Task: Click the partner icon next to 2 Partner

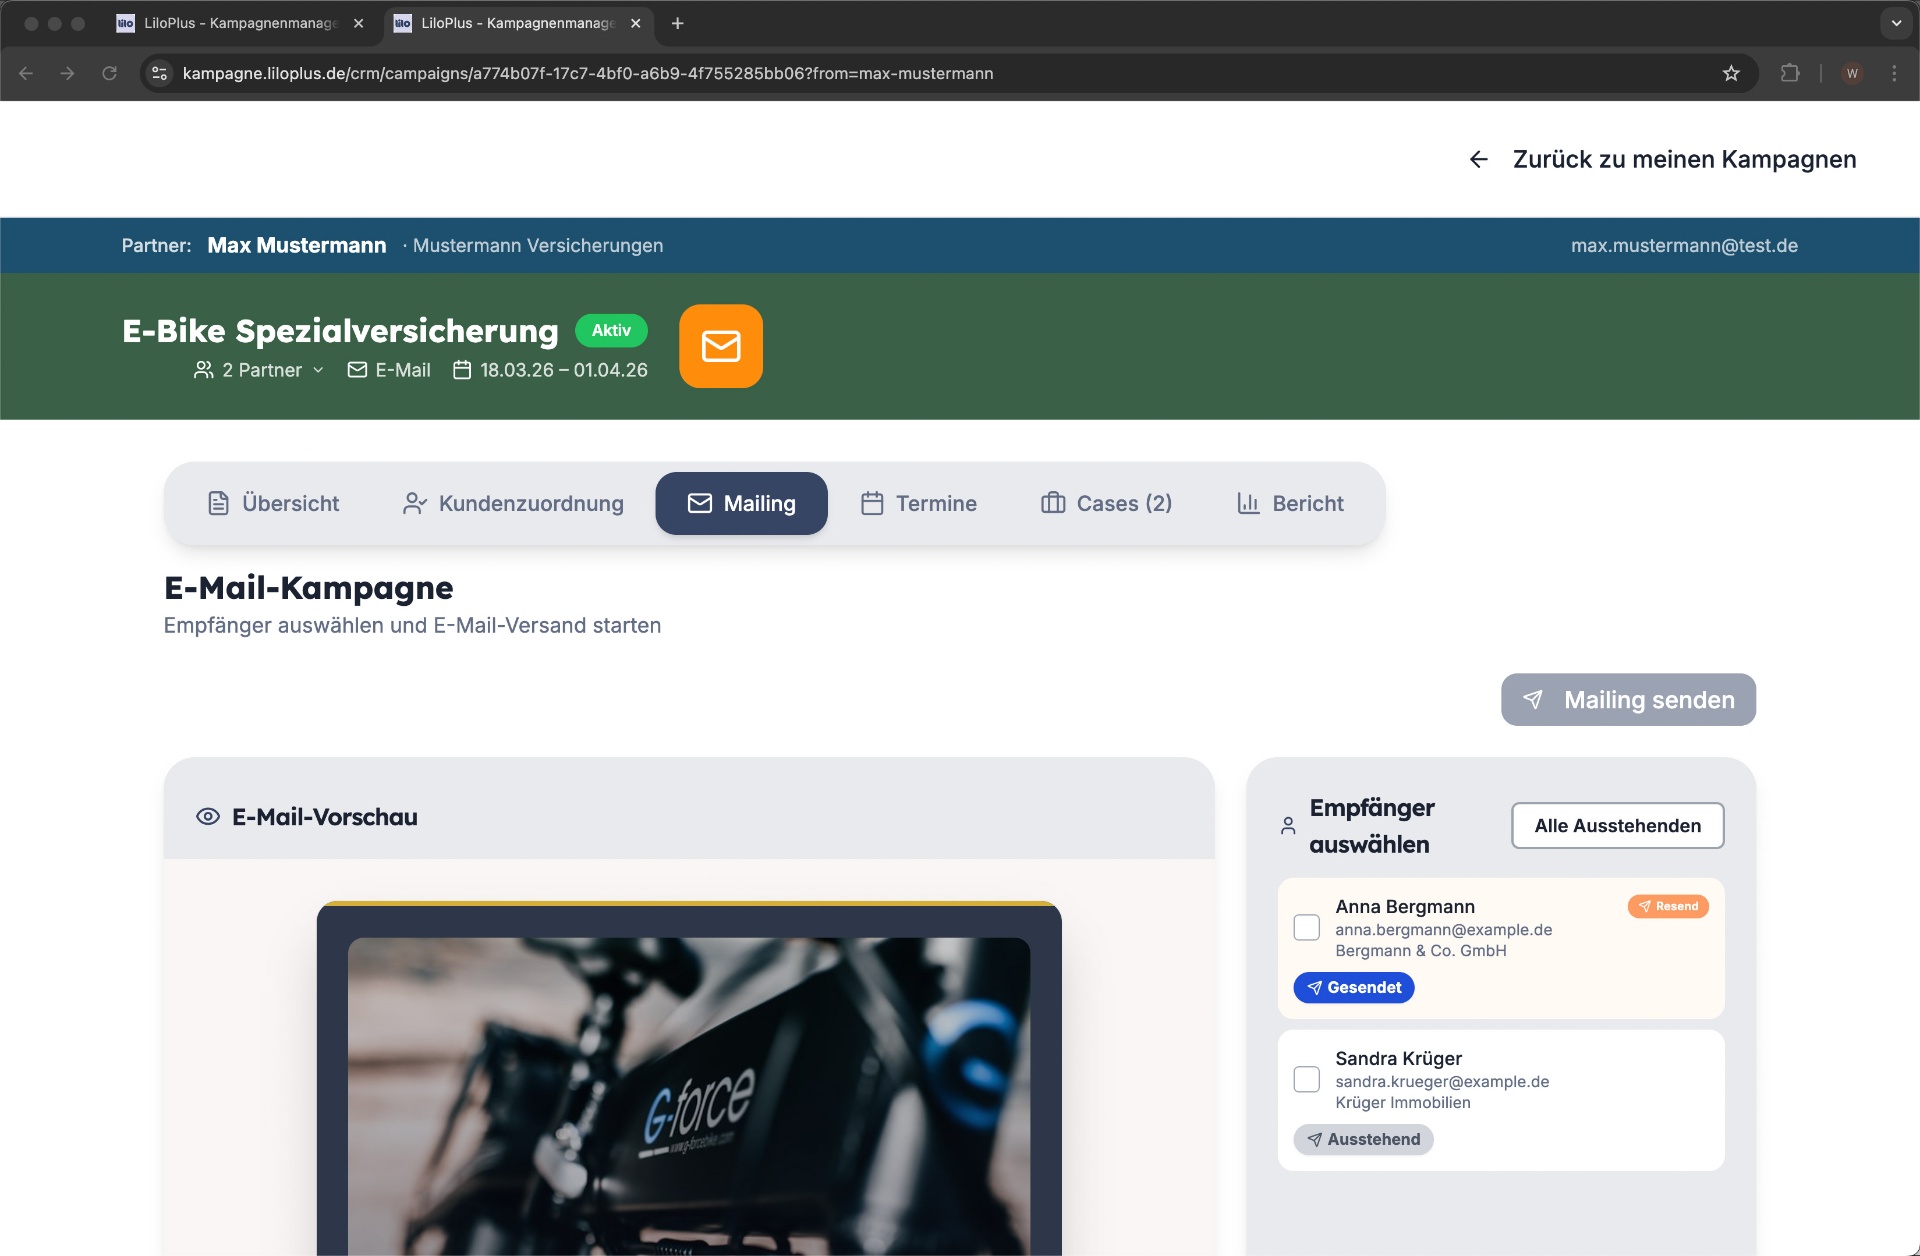Action: pyautogui.click(x=203, y=369)
